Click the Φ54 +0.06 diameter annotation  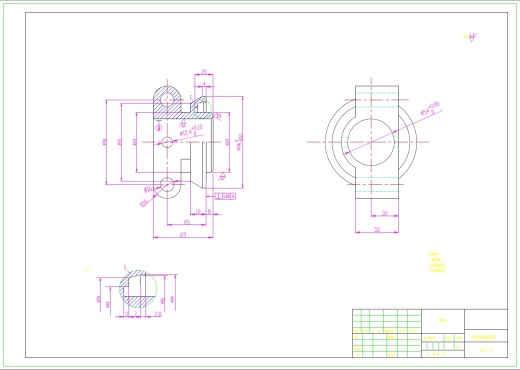[x=430, y=109]
